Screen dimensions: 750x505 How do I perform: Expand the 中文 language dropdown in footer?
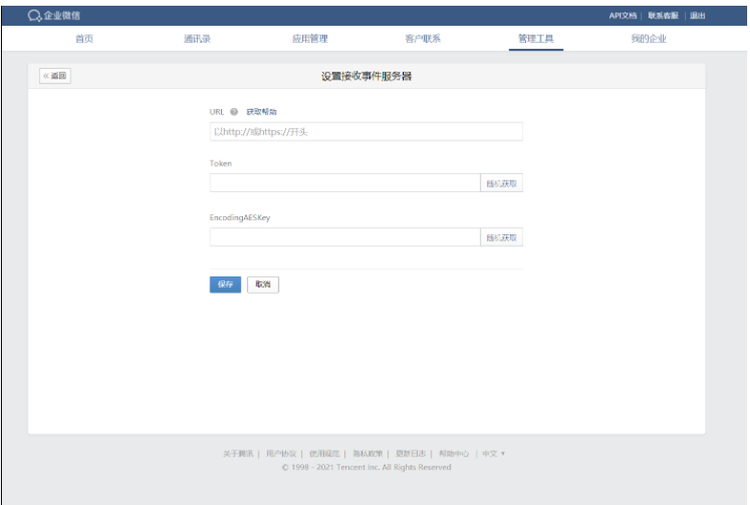point(494,453)
